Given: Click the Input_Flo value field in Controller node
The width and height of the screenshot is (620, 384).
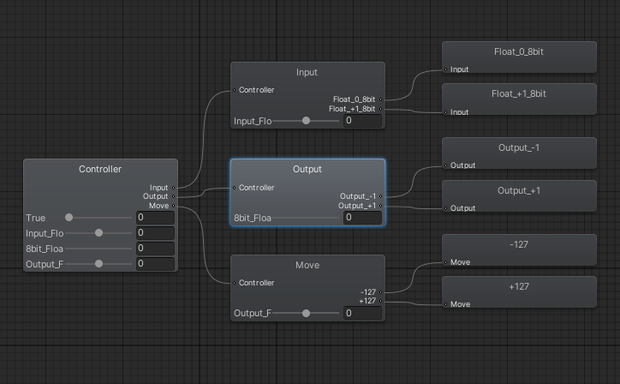Looking at the screenshot, I should [155, 233].
